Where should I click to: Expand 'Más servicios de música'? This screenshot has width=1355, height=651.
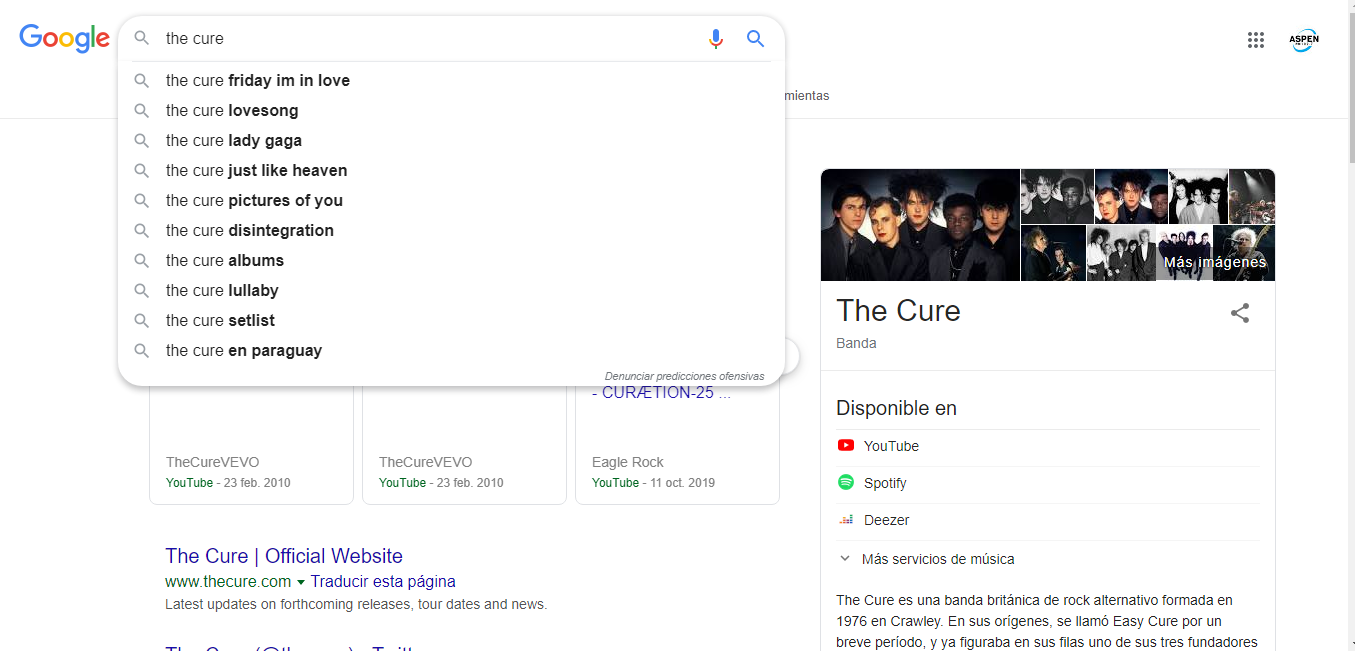[x=926, y=559]
